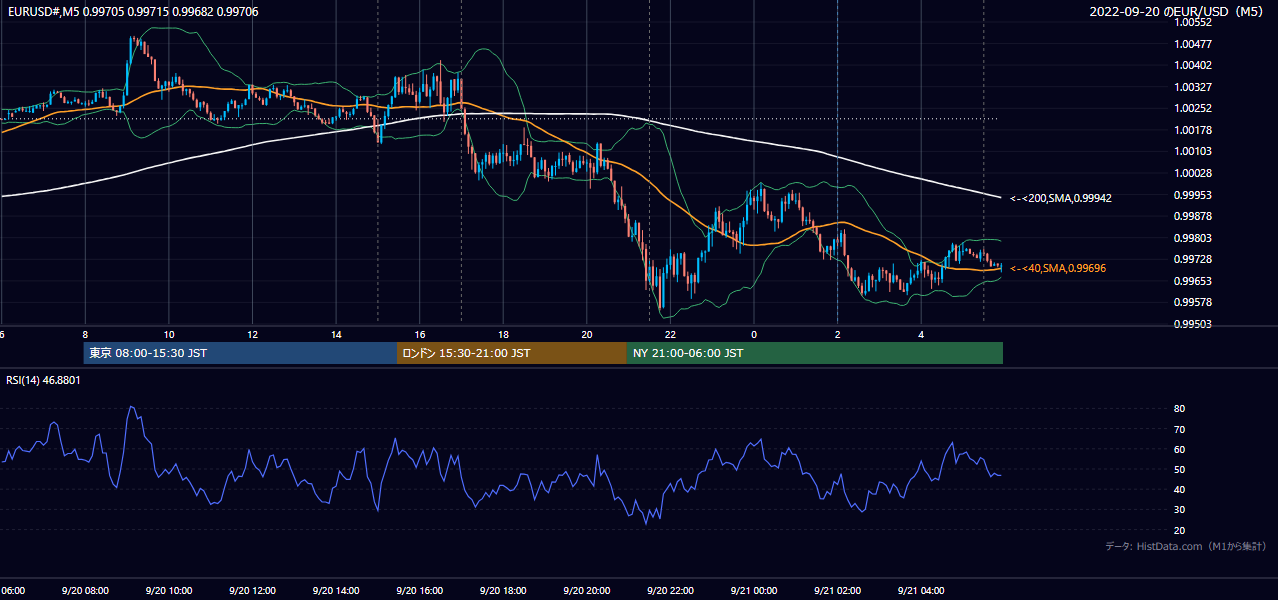
Task: Click price level 1.00552 on the axis
Action: pos(1195,22)
